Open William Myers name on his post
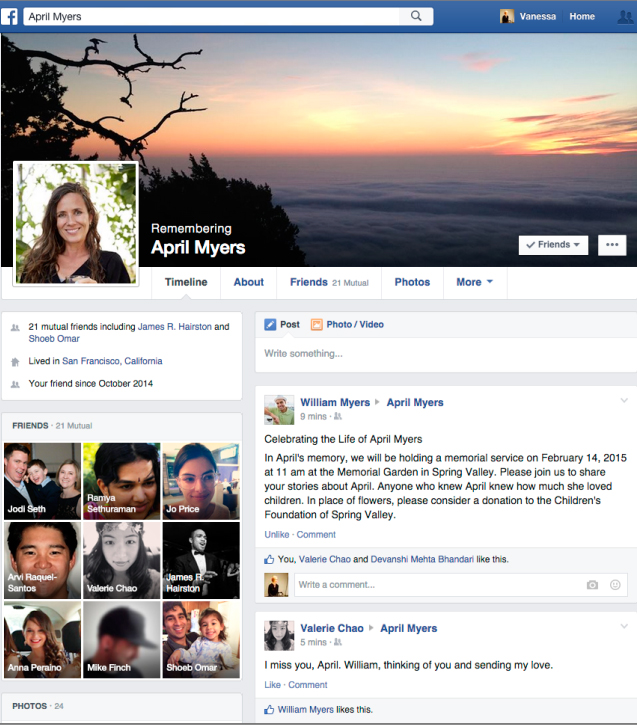637x725 pixels. (335, 402)
